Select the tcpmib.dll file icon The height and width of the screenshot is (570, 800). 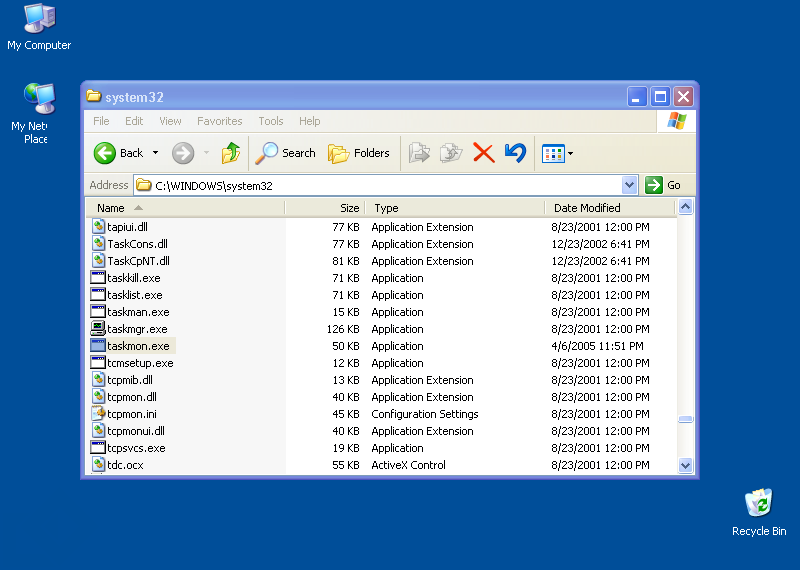point(98,380)
